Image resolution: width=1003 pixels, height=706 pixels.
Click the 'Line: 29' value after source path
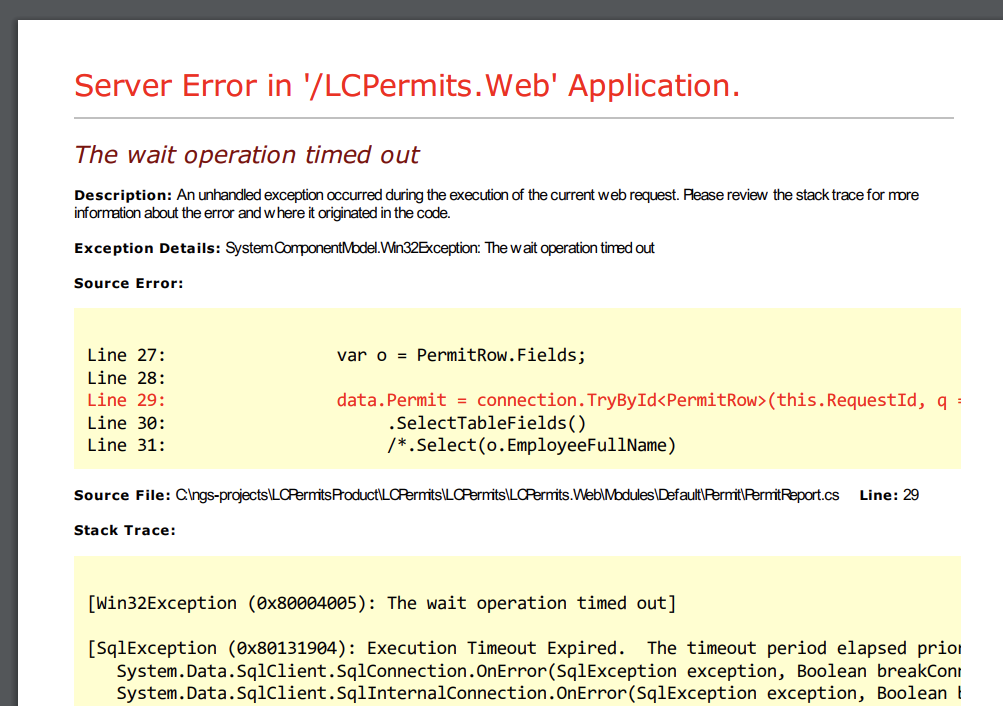coord(889,495)
